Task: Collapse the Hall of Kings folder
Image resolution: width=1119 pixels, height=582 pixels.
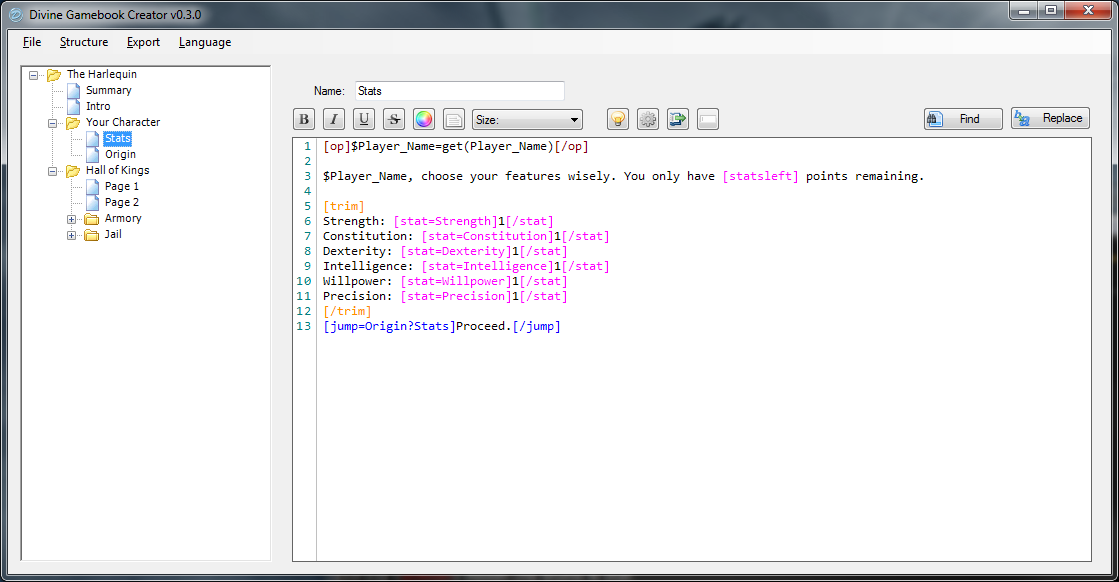Action: (53, 171)
